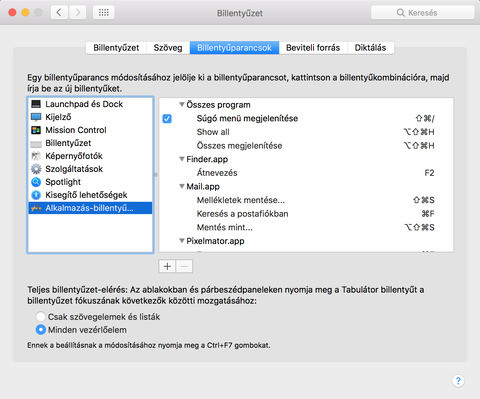Screen dimensions: 480x399
Task: Select Kisegítő lehetőségek category
Action: pyautogui.click(x=90, y=195)
